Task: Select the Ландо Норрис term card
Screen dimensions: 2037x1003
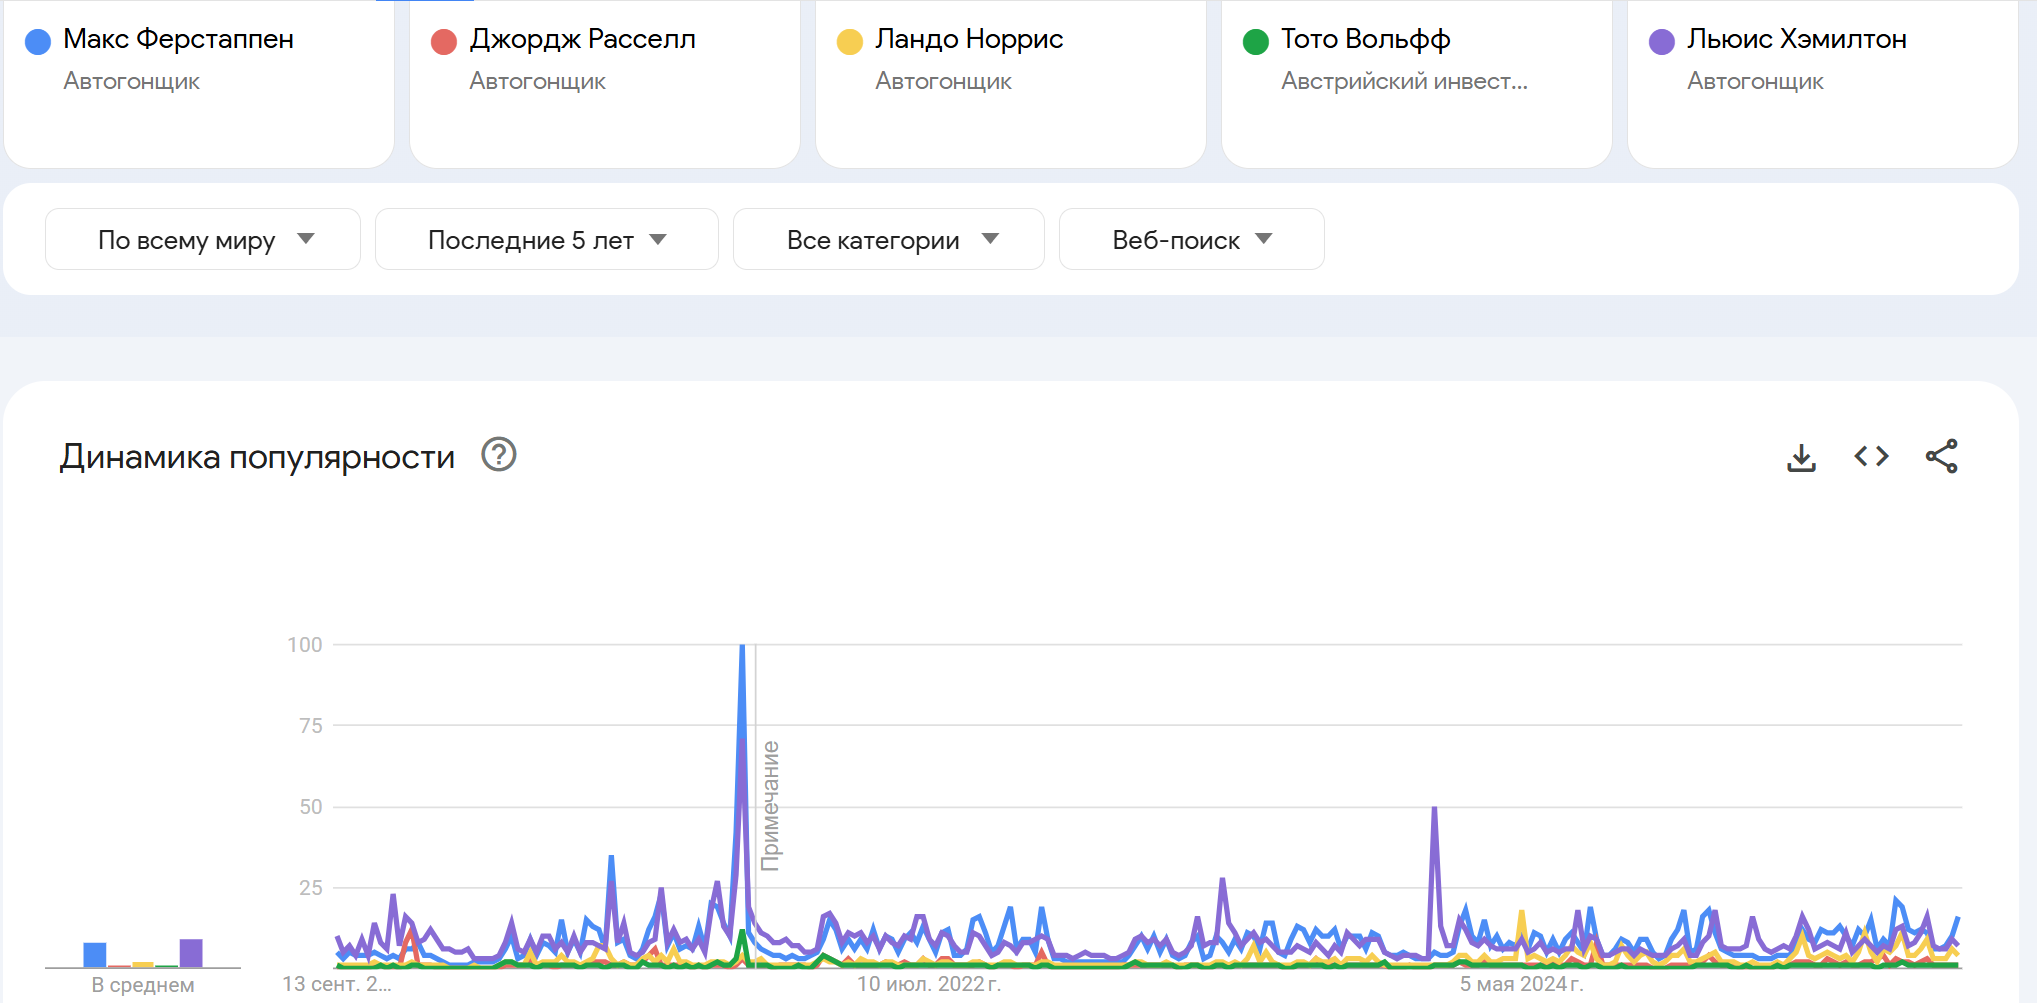Action: [x=1011, y=82]
